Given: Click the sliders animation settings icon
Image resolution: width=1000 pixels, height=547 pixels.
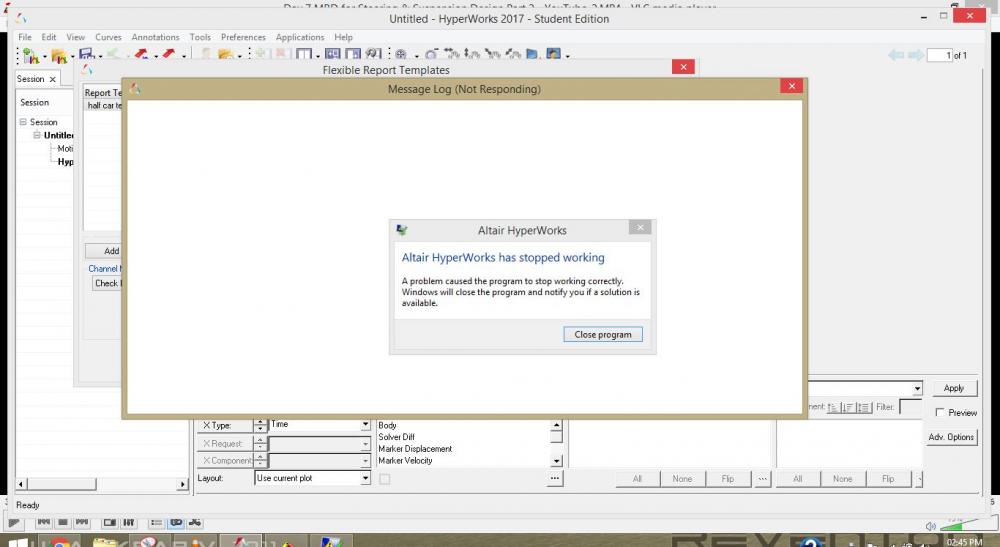Looking at the screenshot, I should coord(129,523).
